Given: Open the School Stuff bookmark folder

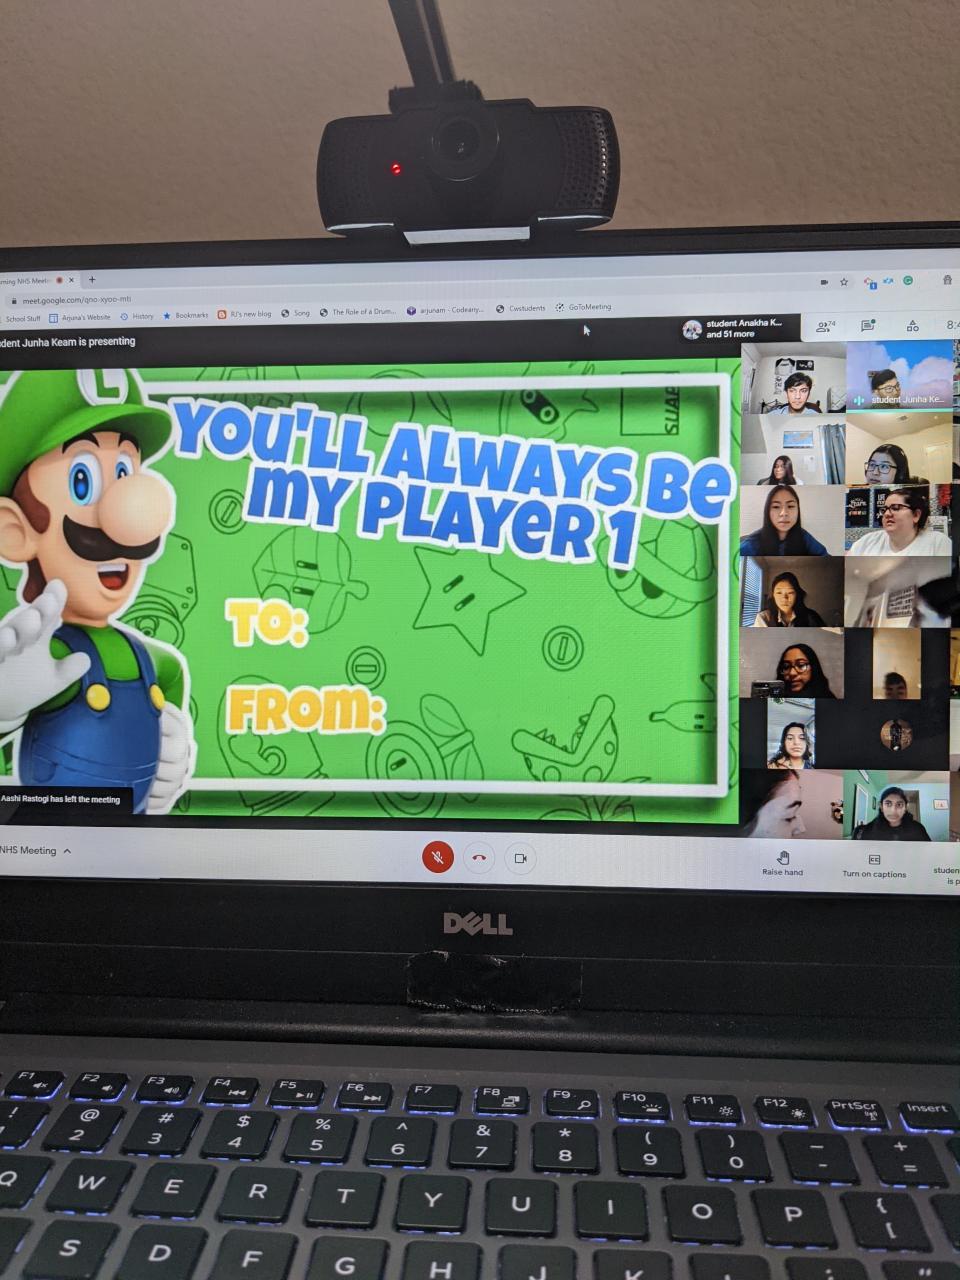Looking at the screenshot, I should [x=22, y=318].
